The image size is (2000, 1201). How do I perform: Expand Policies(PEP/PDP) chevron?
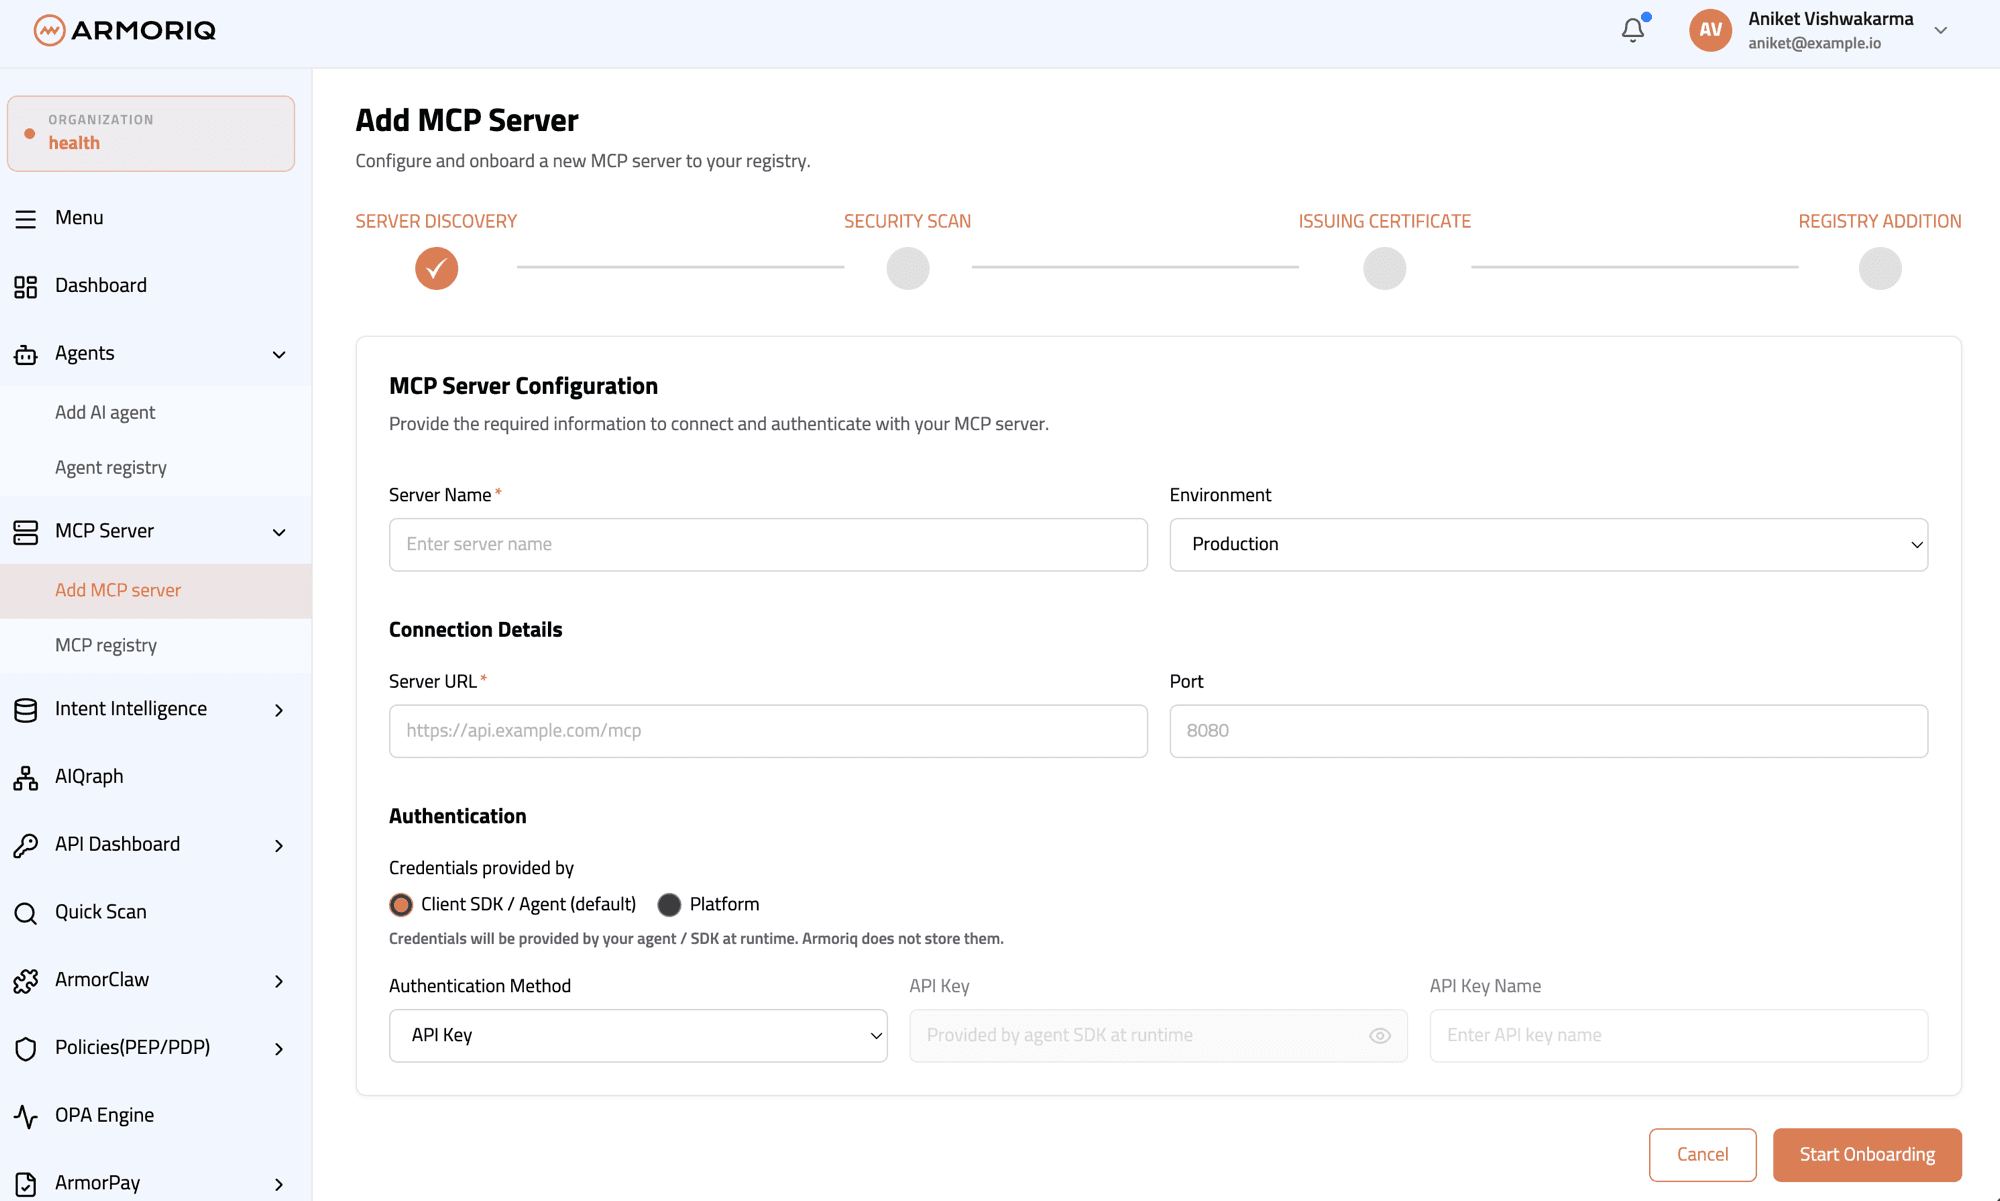tap(279, 1049)
